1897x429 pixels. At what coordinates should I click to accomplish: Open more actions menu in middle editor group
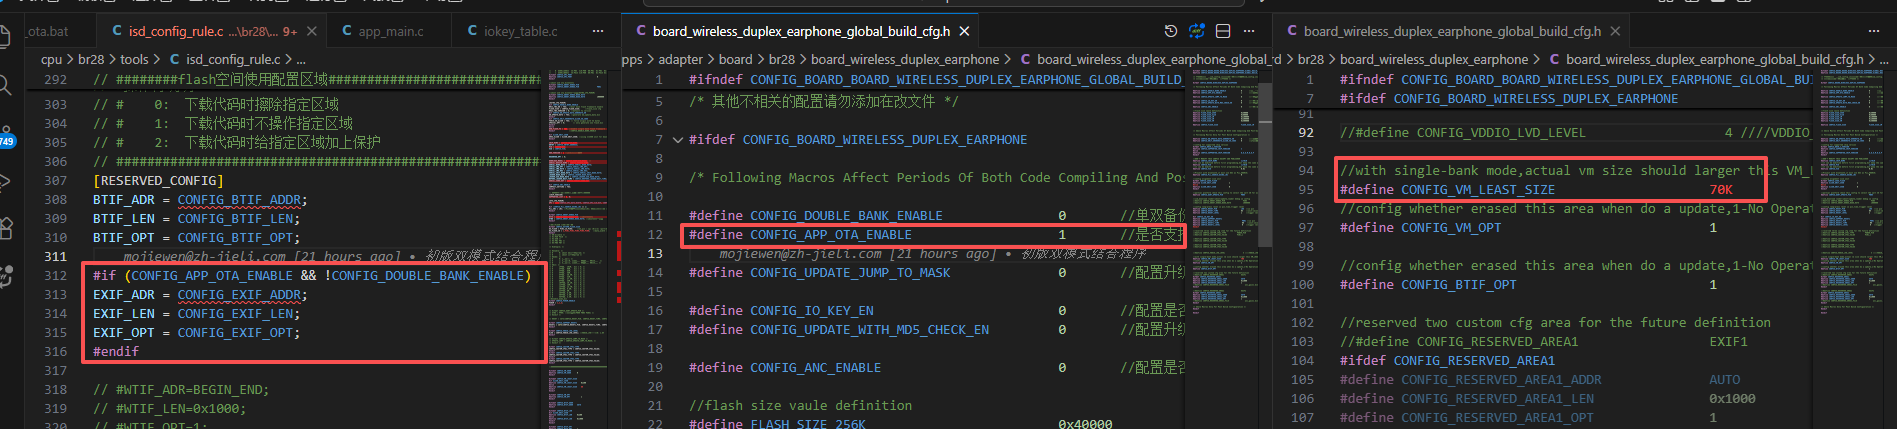pos(1249,31)
